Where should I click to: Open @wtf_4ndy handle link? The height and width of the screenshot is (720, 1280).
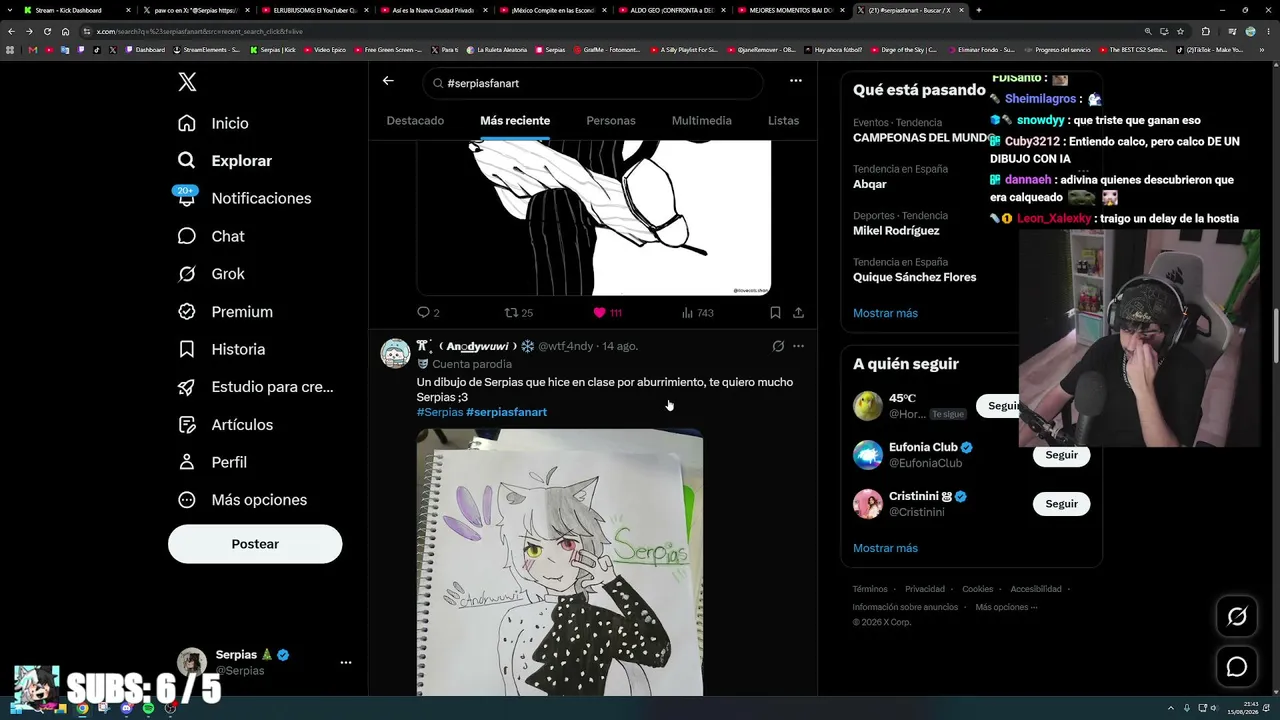click(566, 346)
